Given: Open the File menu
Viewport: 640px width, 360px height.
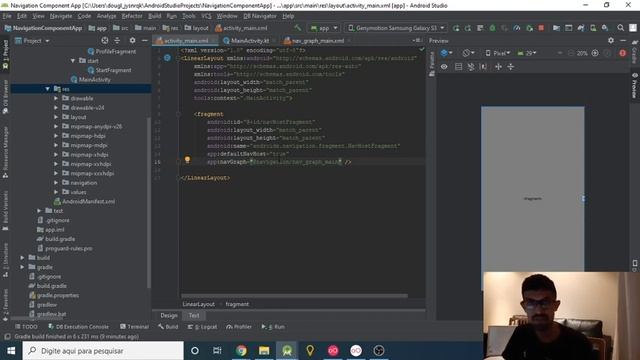Looking at the screenshot, I should (x=7, y=16).
